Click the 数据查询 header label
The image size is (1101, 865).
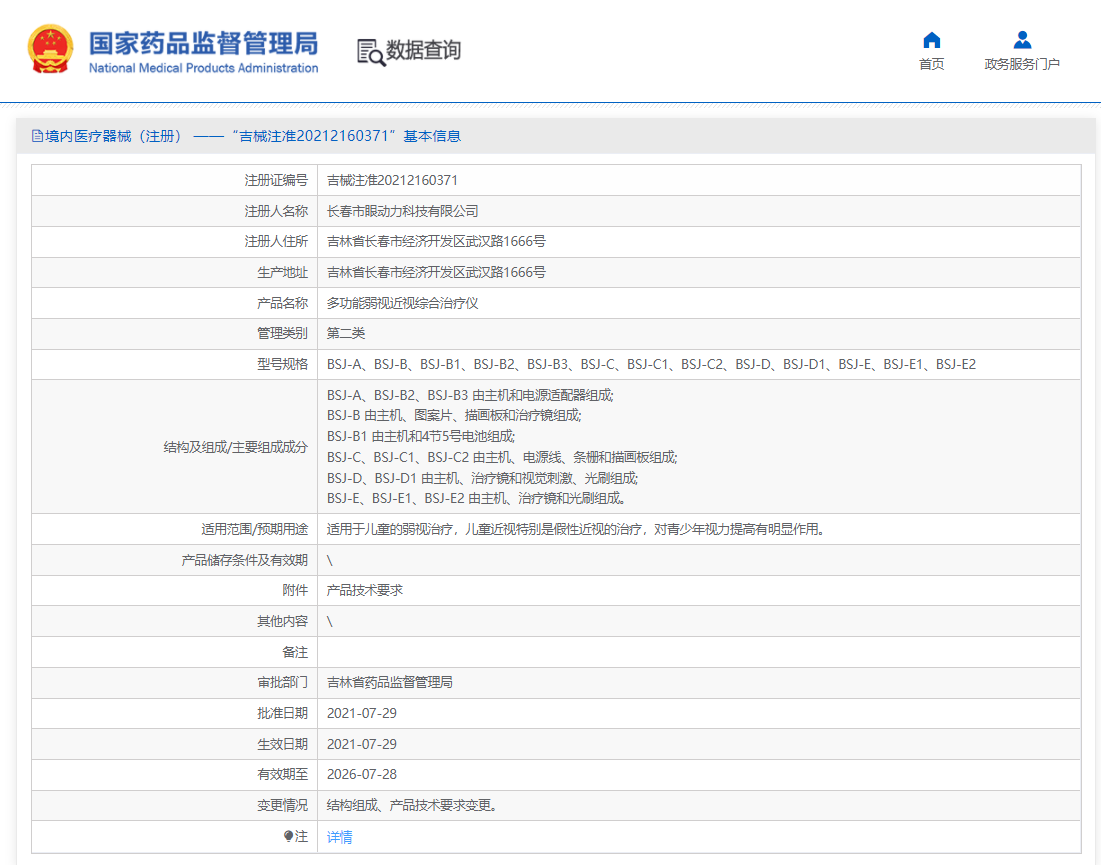(x=423, y=51)
